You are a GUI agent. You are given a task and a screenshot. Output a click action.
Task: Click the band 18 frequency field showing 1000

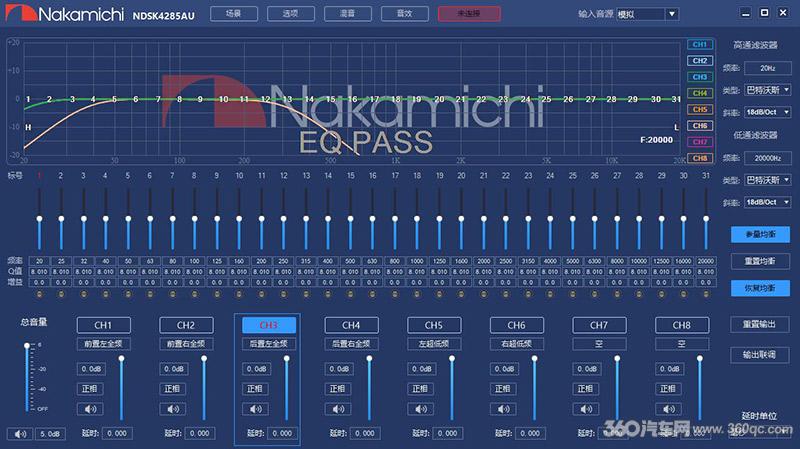[417, 261]
